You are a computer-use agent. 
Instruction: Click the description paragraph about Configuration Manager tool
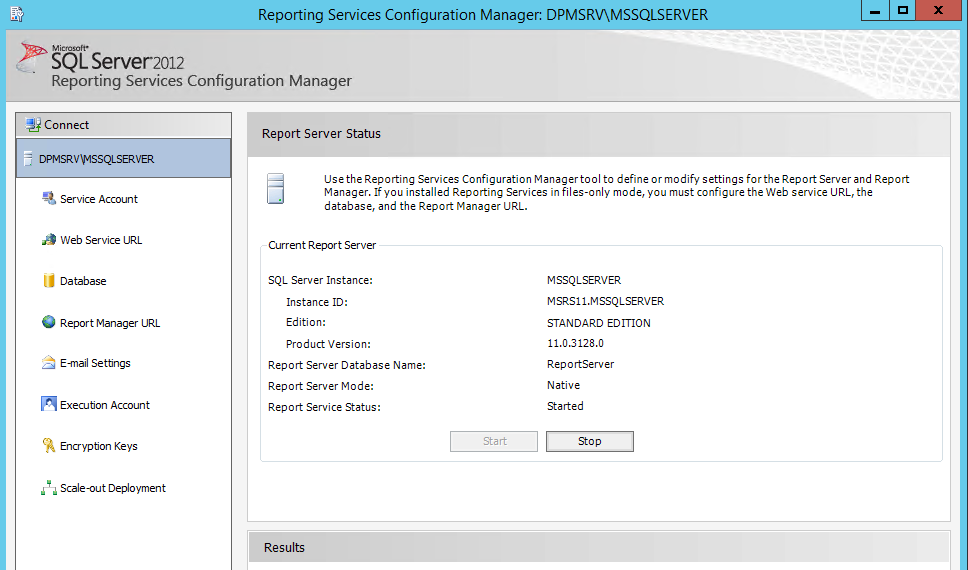coord(617,193)
